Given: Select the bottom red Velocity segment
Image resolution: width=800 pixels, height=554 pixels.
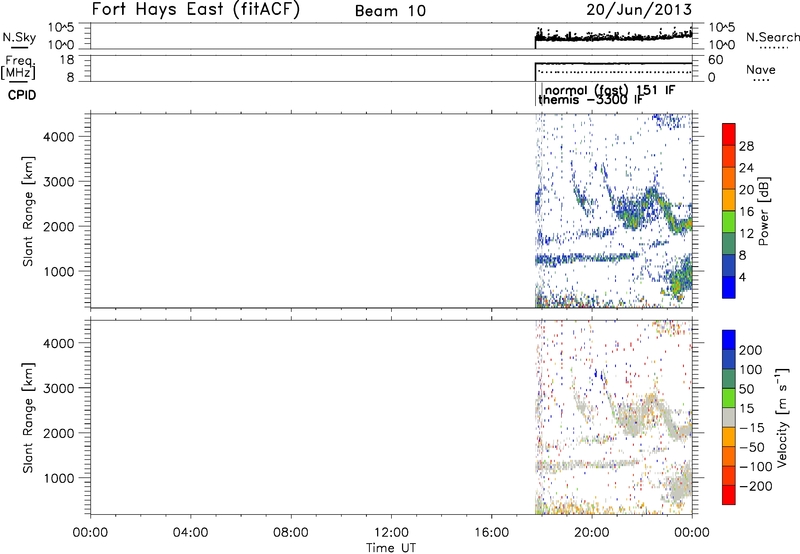Looking at the screenshot, I should click(x=729, y=495).
